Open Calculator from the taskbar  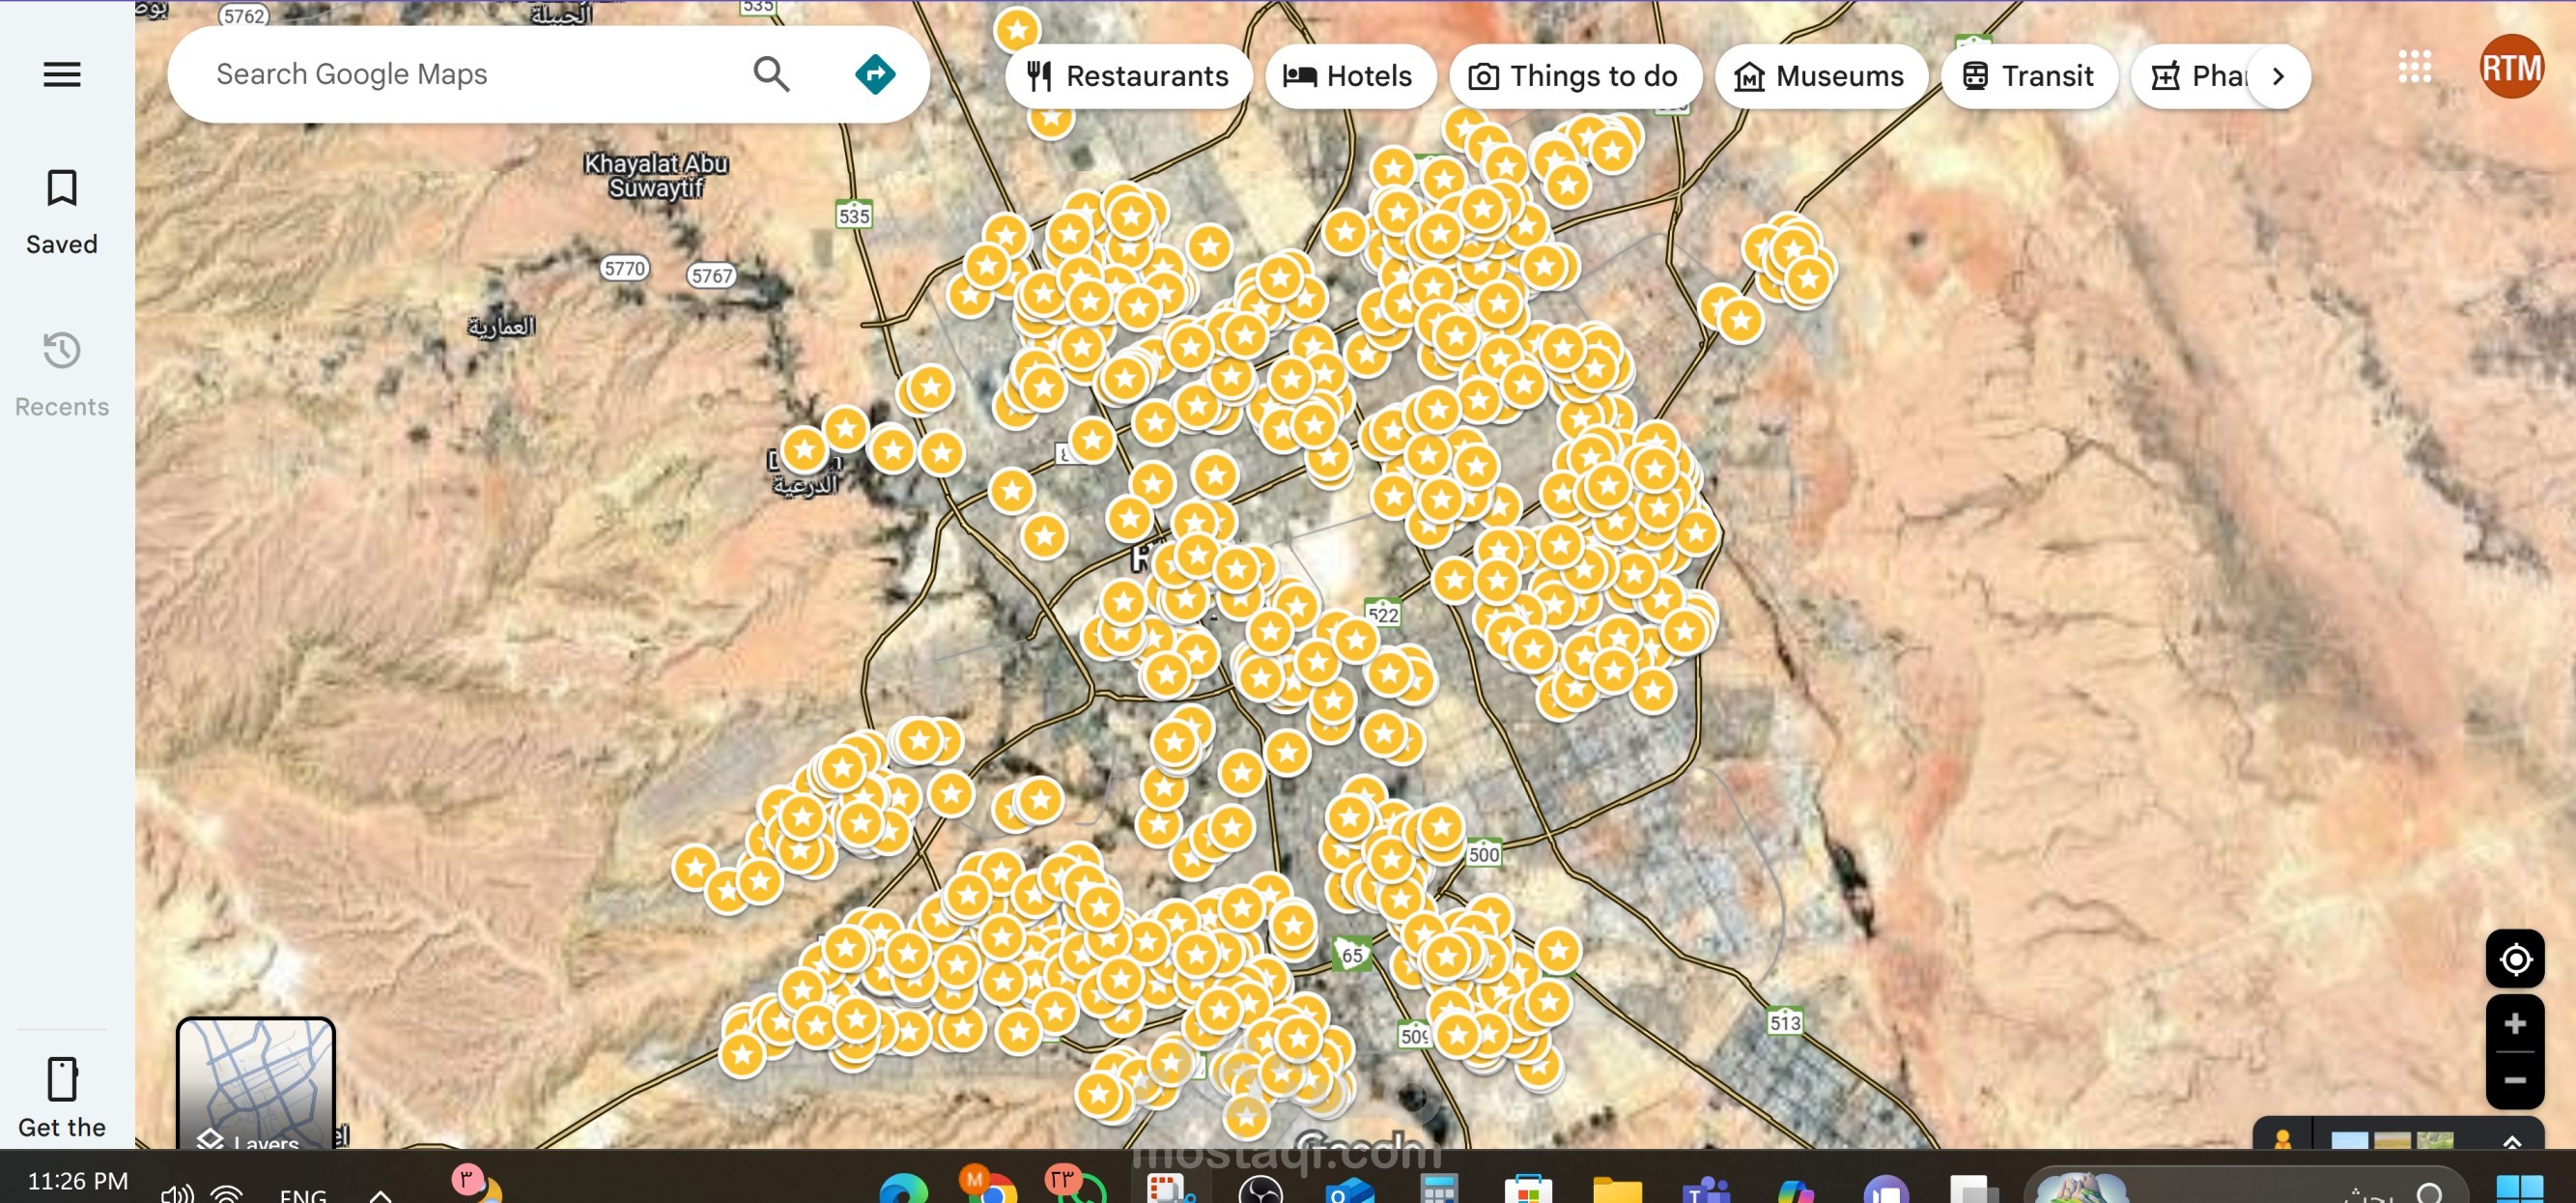(x=1439, y=1188)
